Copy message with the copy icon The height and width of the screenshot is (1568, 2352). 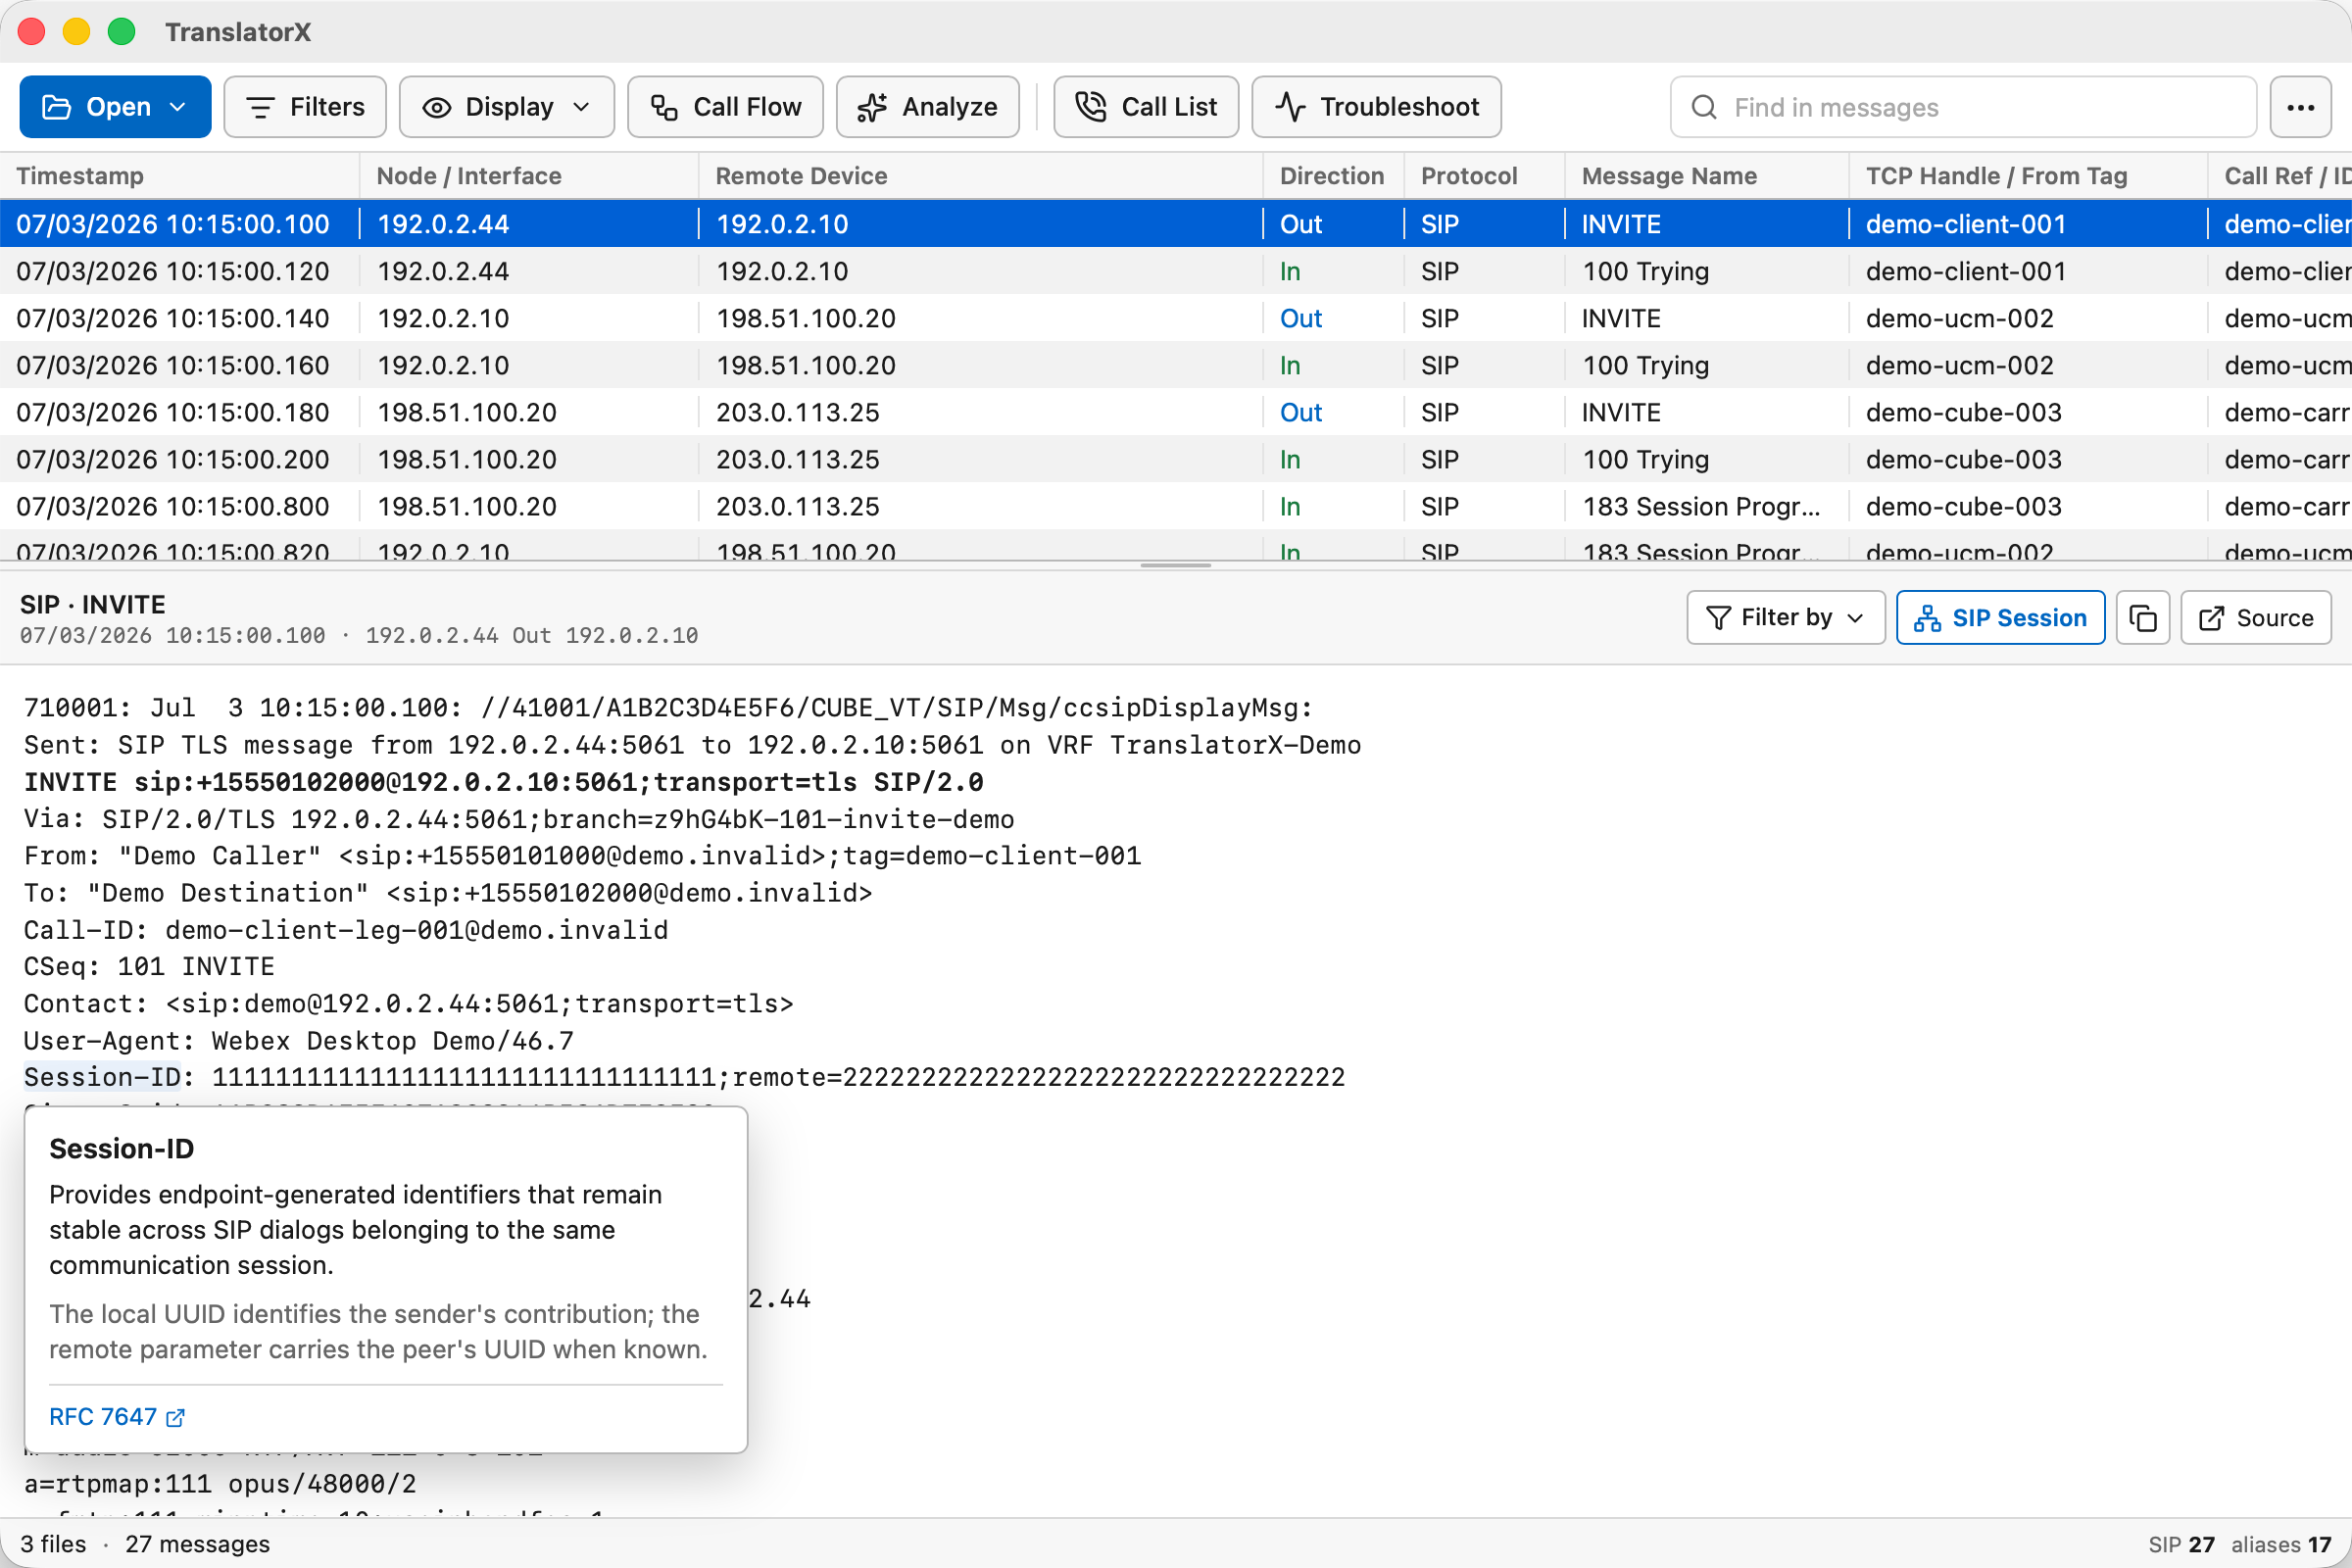2143,618
